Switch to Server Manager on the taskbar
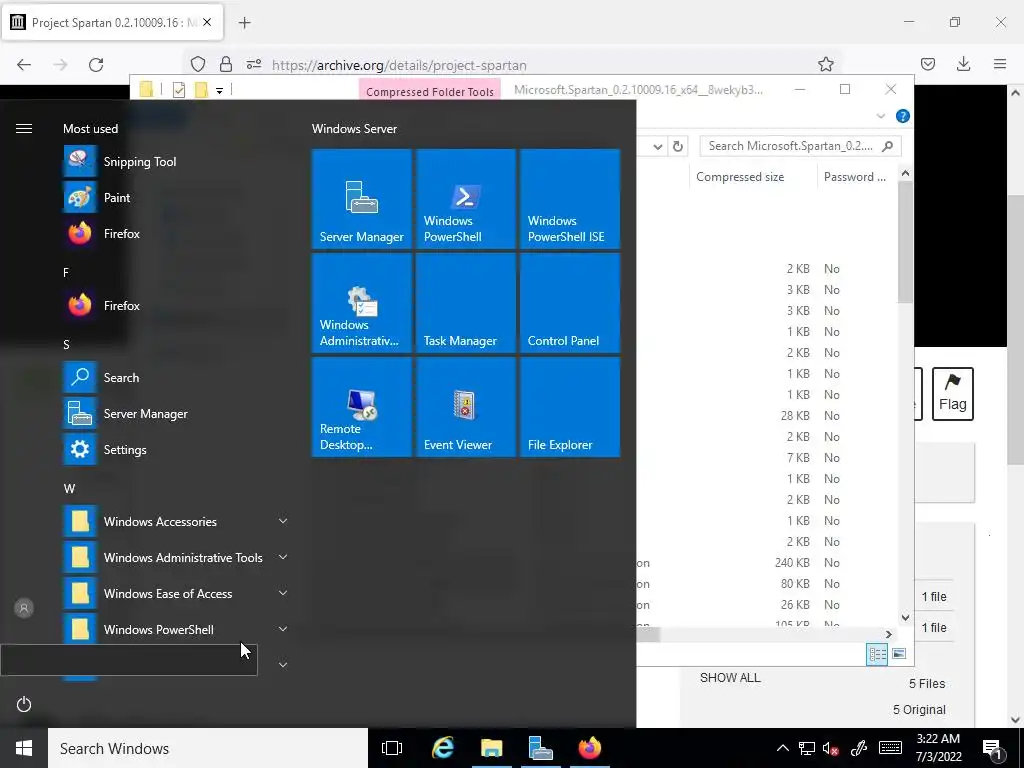This screenshot has height=768, width=1024. (541, 748)
